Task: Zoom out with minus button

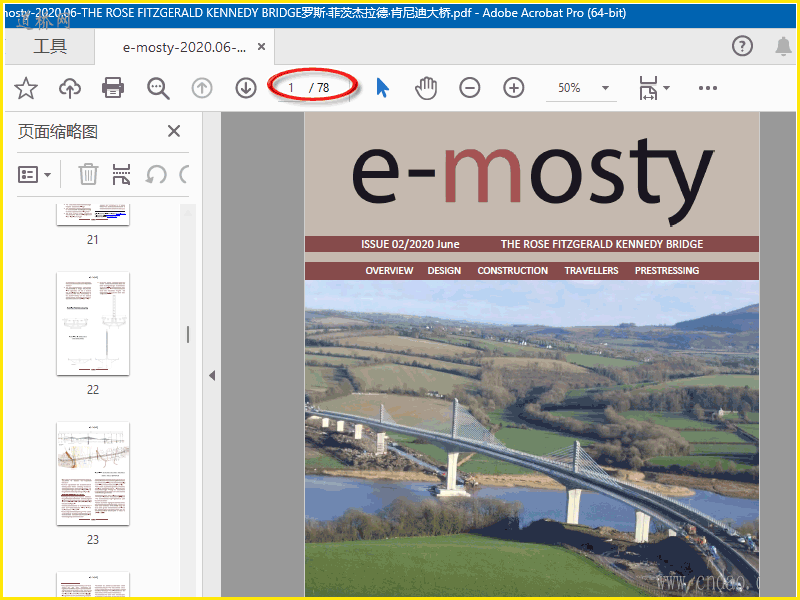Action: (x=470, y=88)
